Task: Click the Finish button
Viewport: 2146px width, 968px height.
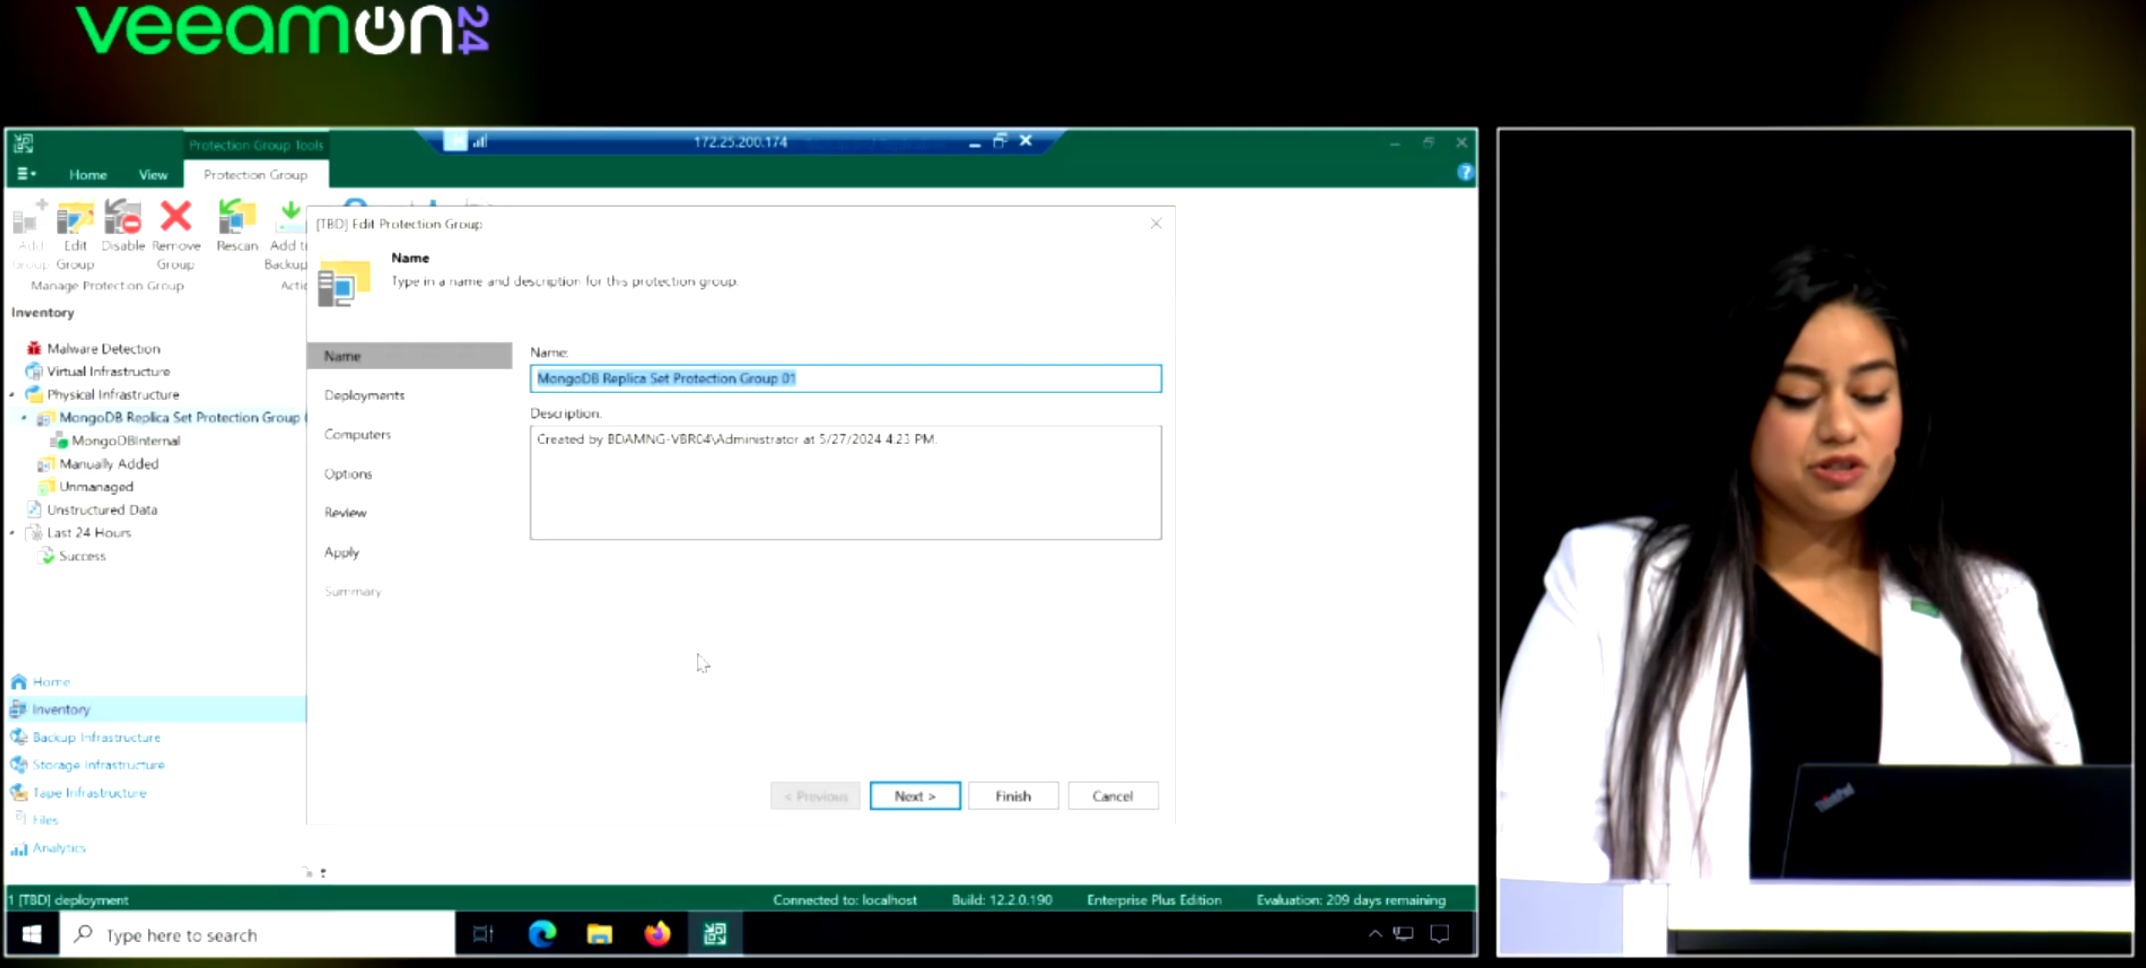Action: [1013, 796]
